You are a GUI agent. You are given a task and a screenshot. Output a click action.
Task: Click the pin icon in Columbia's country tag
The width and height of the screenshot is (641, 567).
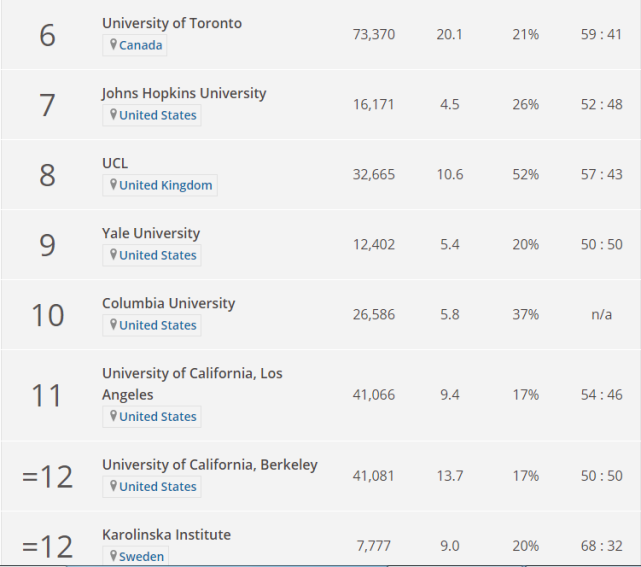114,325
